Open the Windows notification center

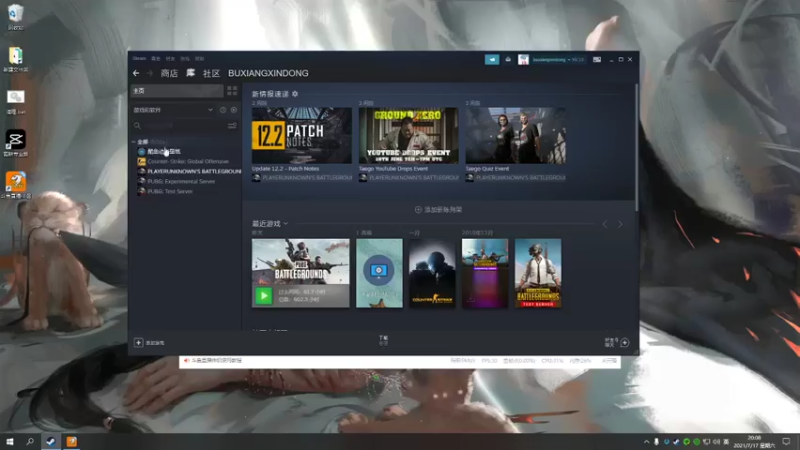point(786,442)
